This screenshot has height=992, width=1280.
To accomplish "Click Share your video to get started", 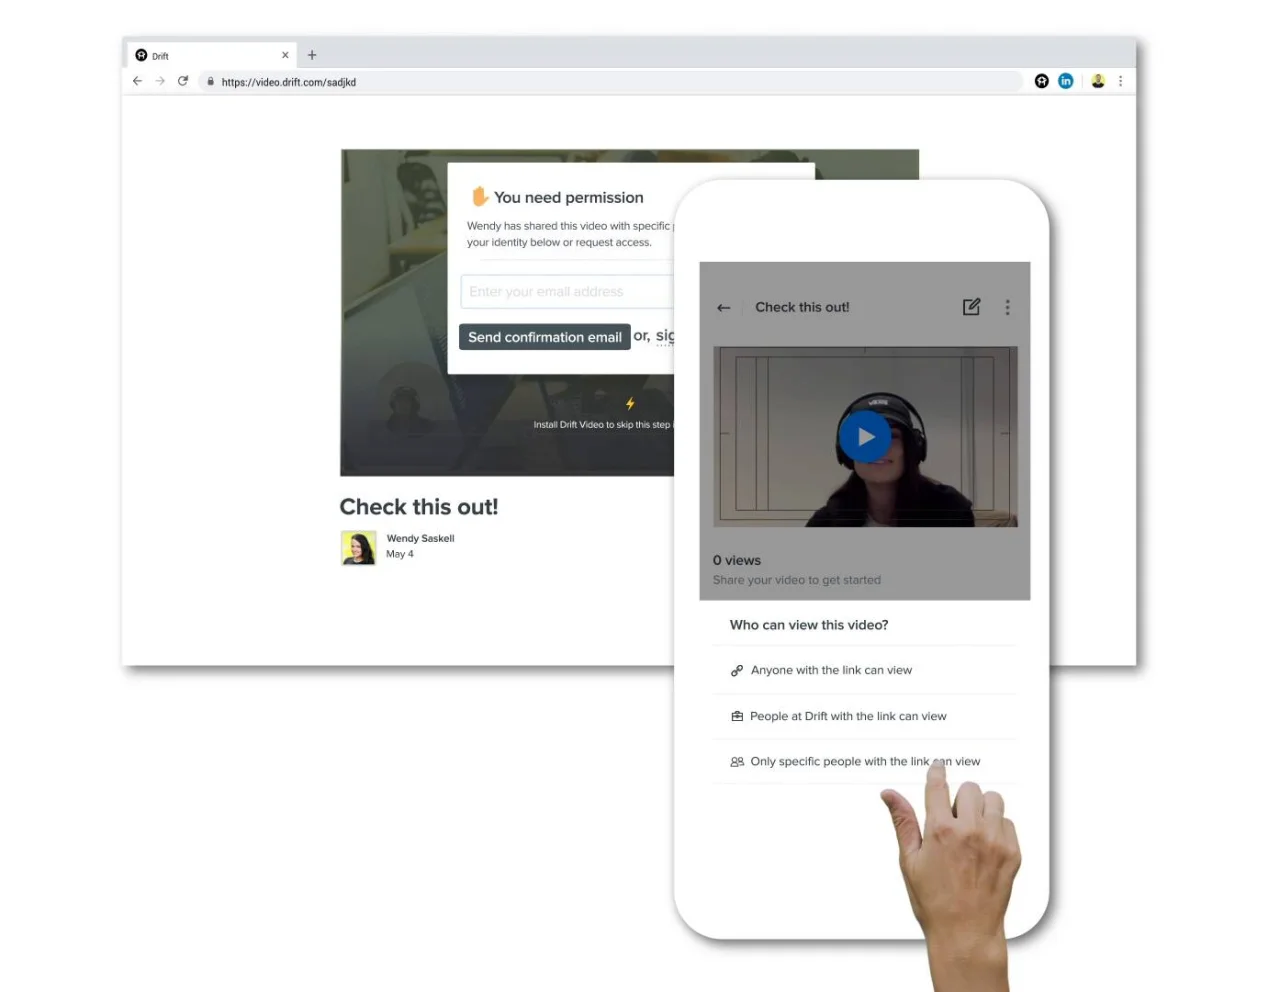I will tap(797, 580).
